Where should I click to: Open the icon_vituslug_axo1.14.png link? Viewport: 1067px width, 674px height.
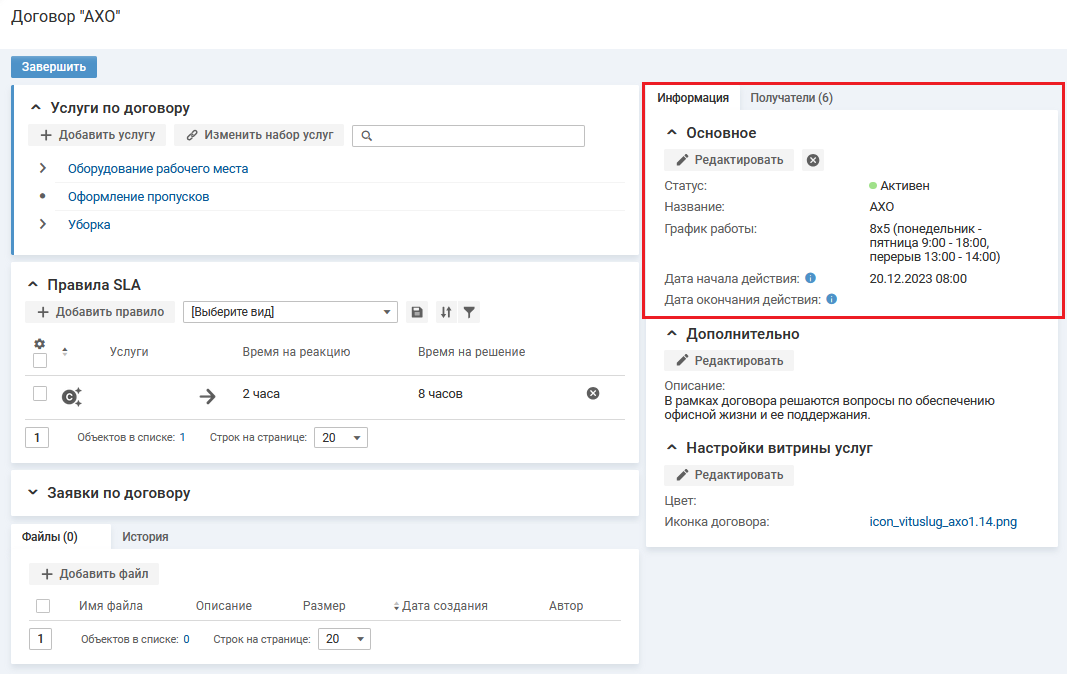point(943,522)
